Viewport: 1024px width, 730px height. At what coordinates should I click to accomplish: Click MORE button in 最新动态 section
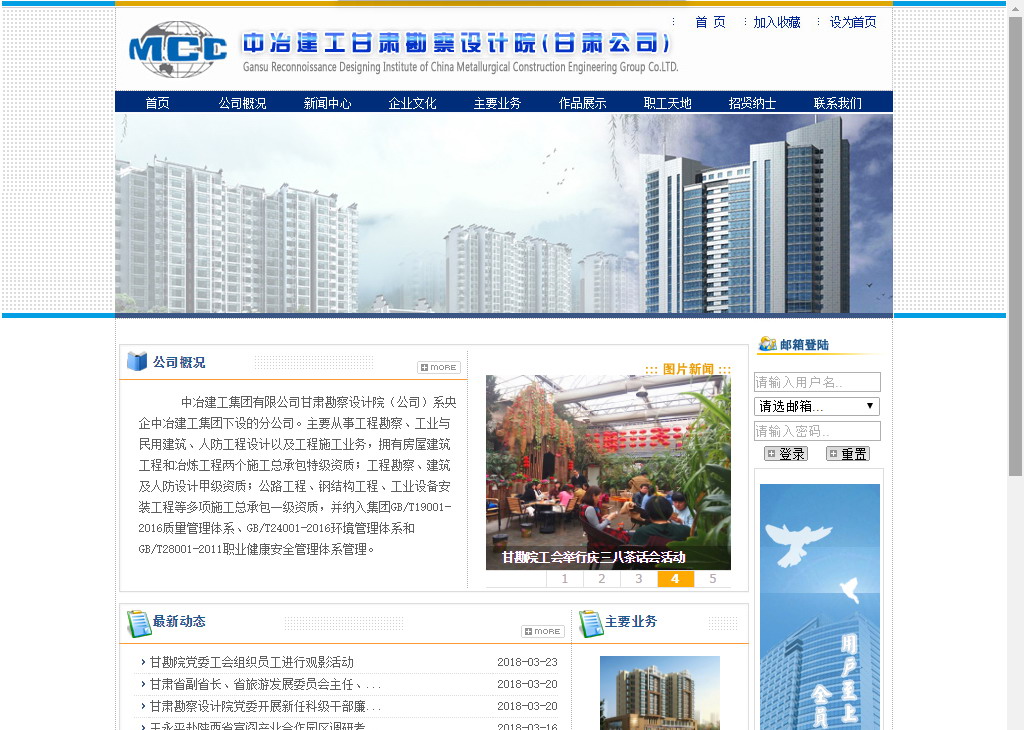coord(543,631)
